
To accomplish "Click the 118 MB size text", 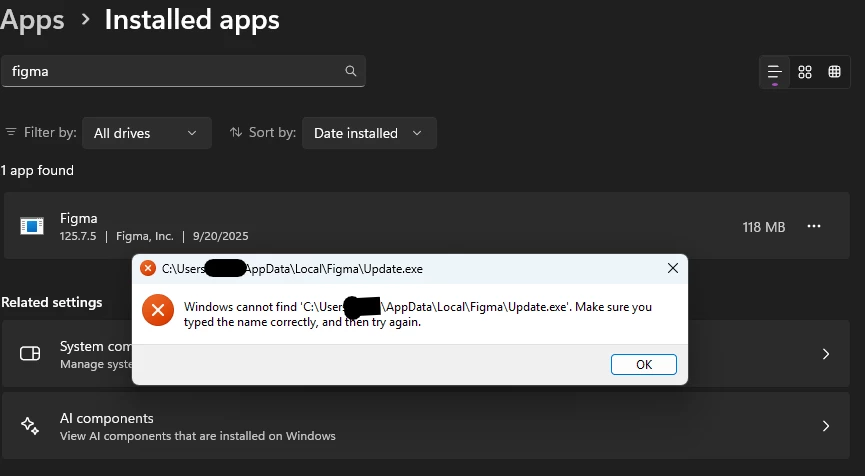I will (763, 227).
